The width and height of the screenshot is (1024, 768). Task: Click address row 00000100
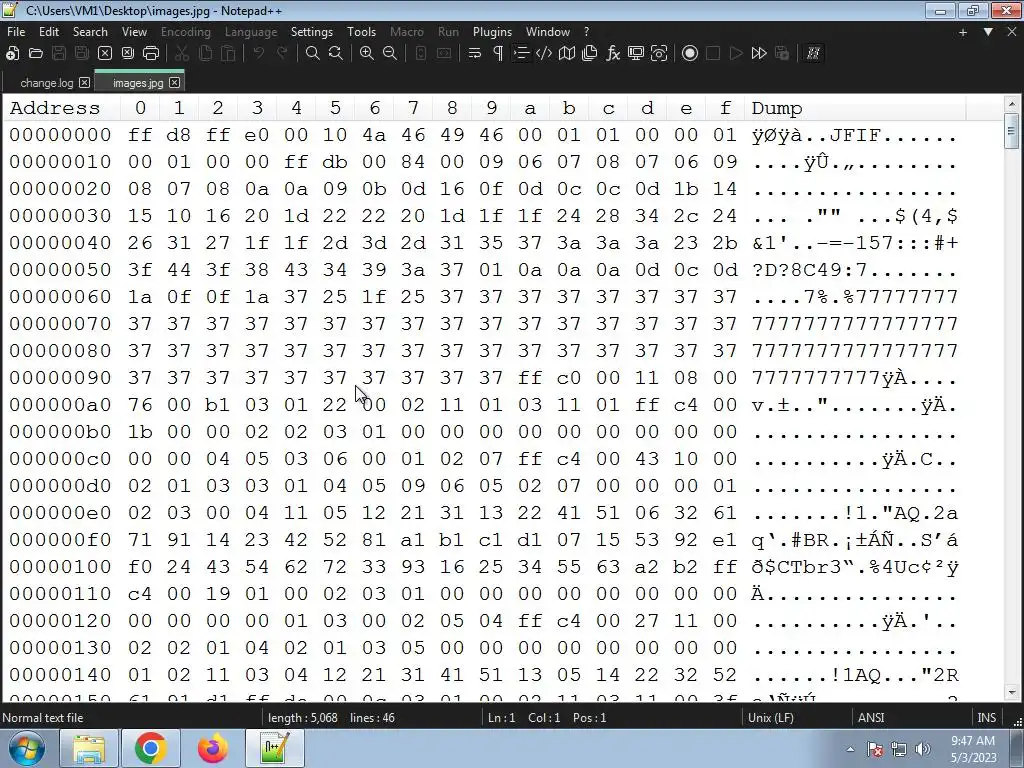pos(60,567)
